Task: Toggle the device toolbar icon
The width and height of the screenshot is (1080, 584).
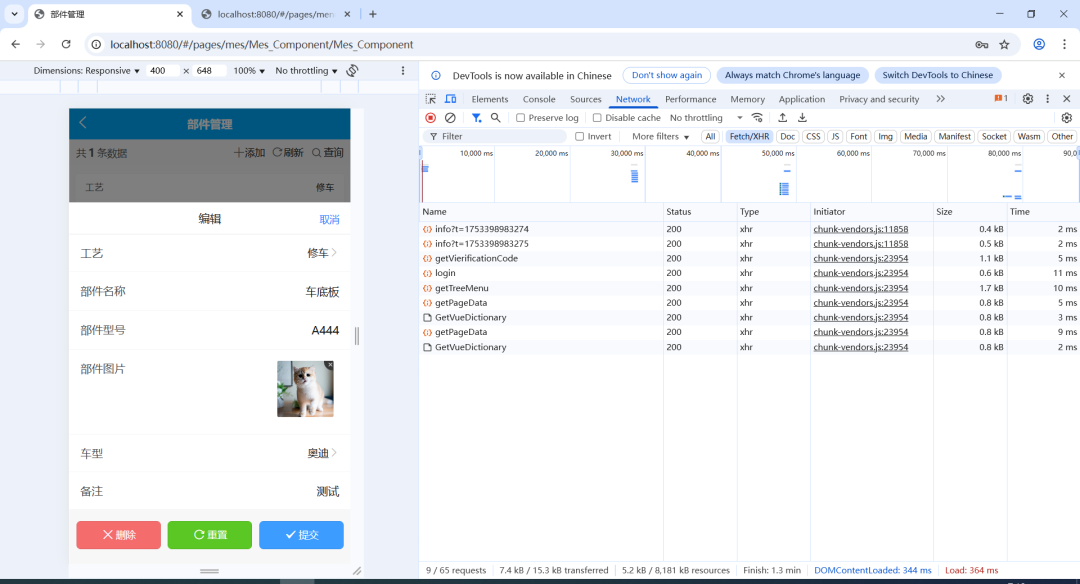Action: [x=450, y=99]
